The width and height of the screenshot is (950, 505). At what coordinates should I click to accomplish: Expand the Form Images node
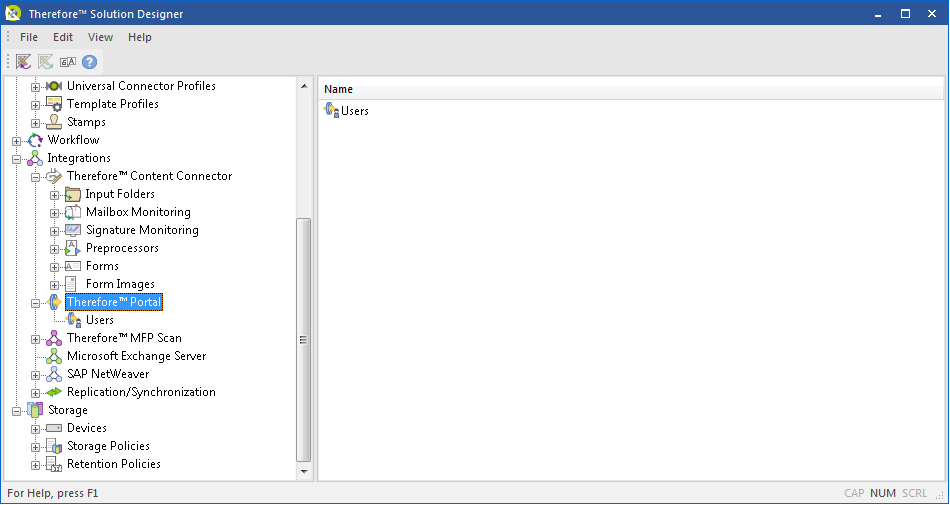coord(54,285)
